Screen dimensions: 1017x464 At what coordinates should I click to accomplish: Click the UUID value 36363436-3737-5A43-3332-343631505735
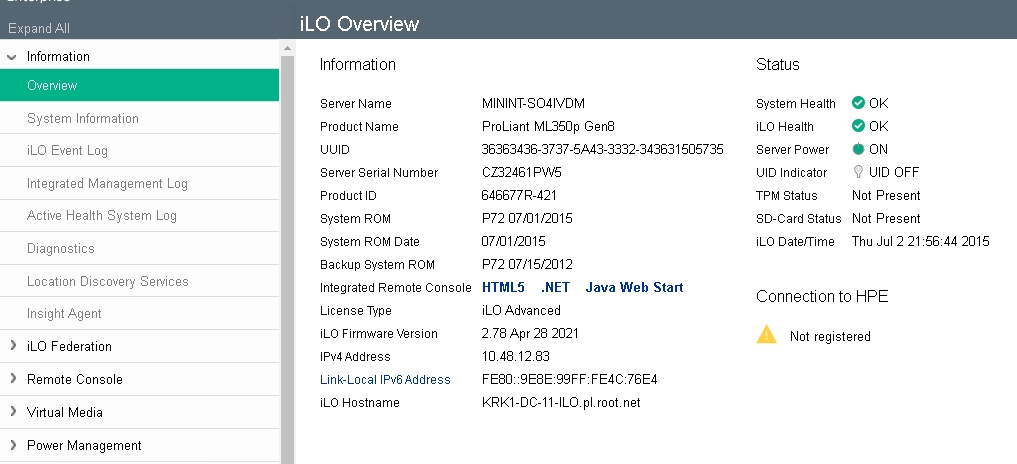coord(603,149)
